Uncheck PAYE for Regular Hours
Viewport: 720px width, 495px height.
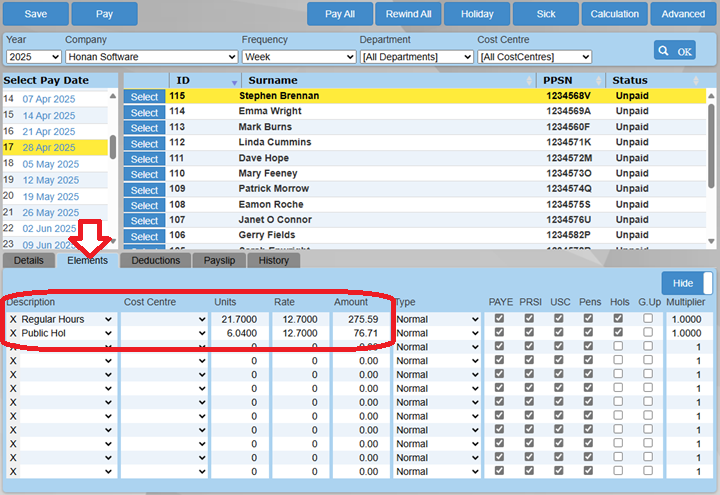click(500, 319)
